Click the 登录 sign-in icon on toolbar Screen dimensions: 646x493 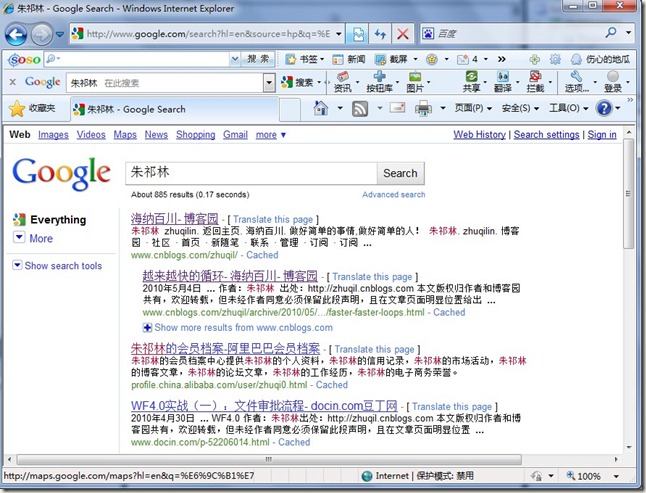[613, 82]
